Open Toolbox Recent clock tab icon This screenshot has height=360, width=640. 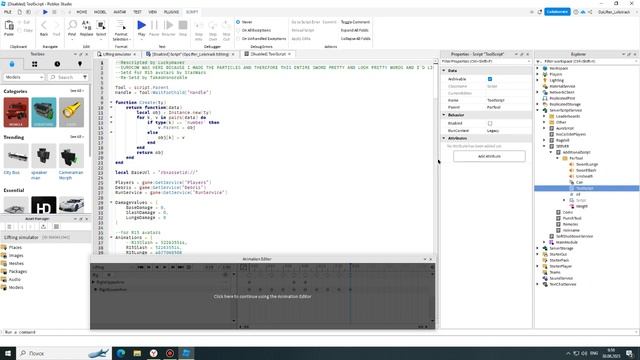[x=57, y=64]
